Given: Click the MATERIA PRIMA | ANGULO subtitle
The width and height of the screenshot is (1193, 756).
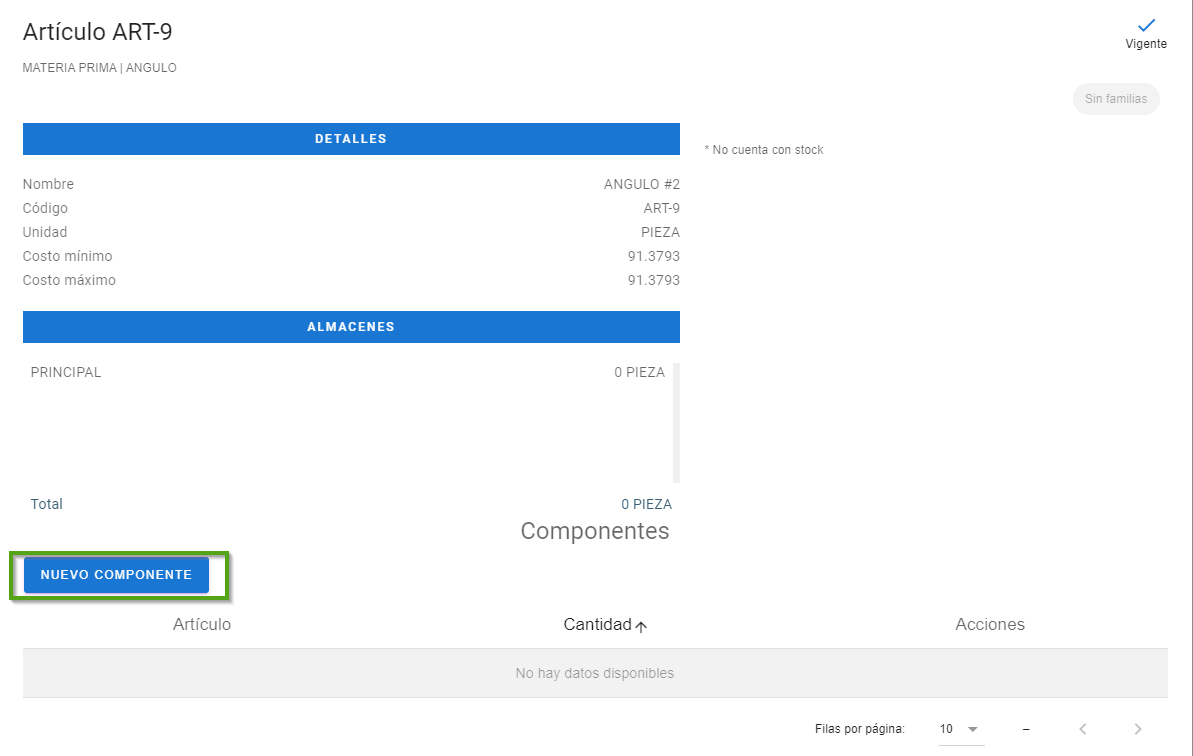Looking at the screenshot, I should [x=100, y=68].
